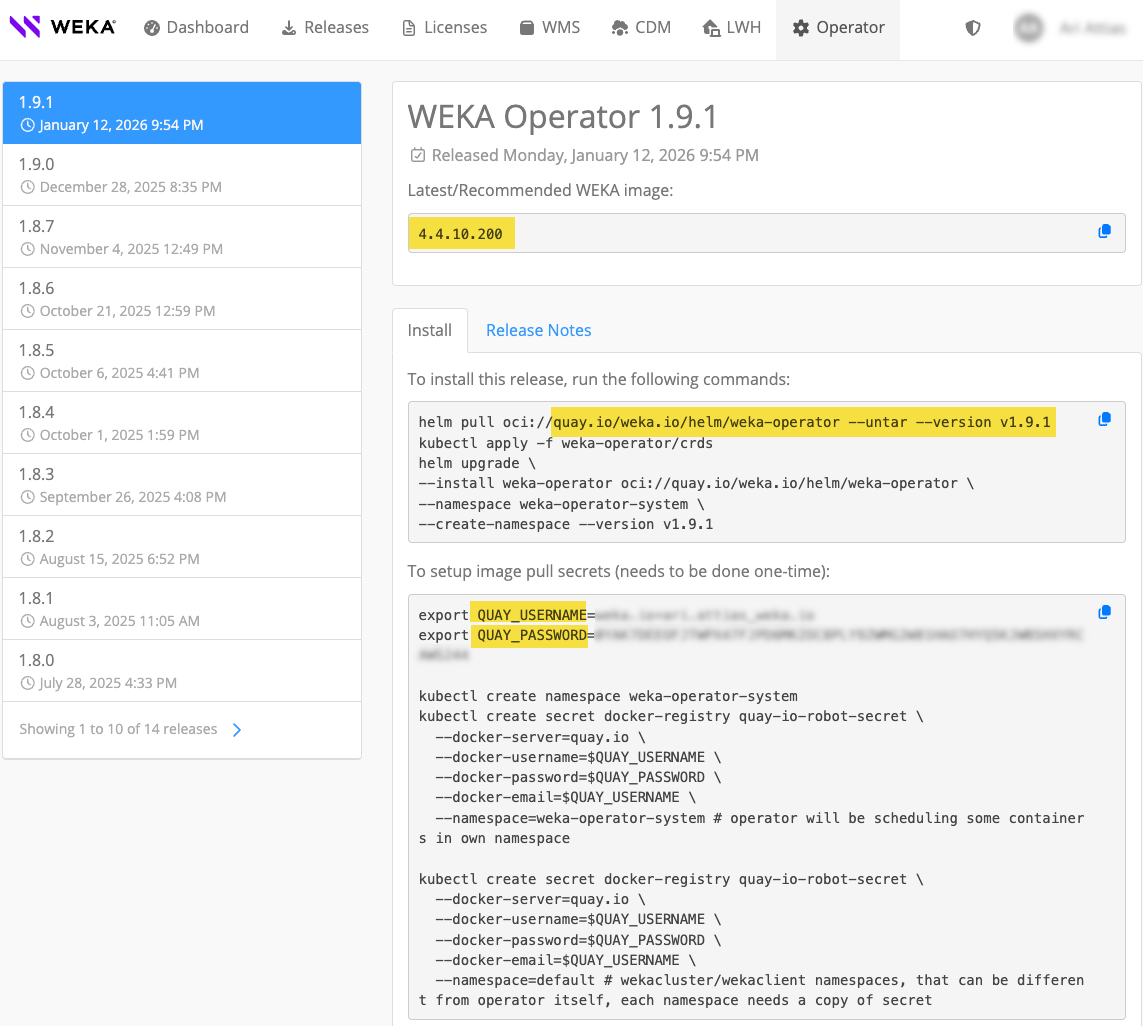Select release 1.8.7 from December list
Screen dimensions: 1143x1026
(x=181, y=237)
